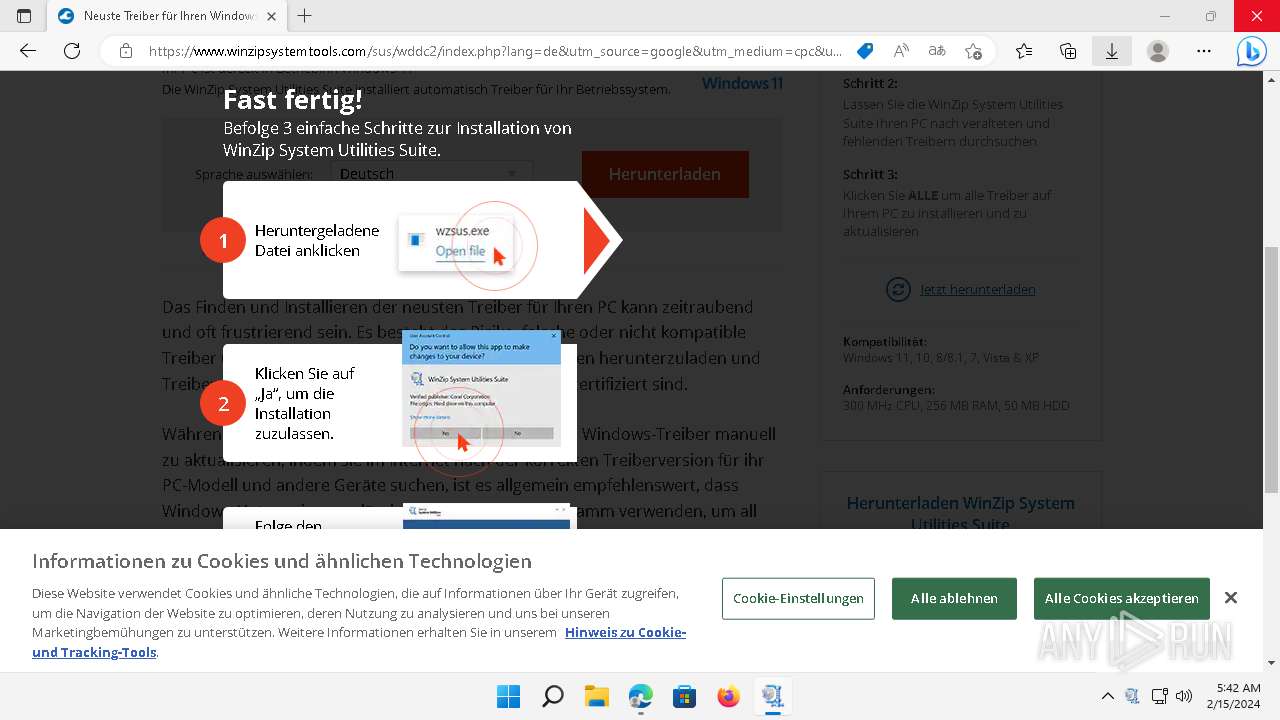Click the refresh icon beside Jetzt herunterladen

(x=898, y=289)
